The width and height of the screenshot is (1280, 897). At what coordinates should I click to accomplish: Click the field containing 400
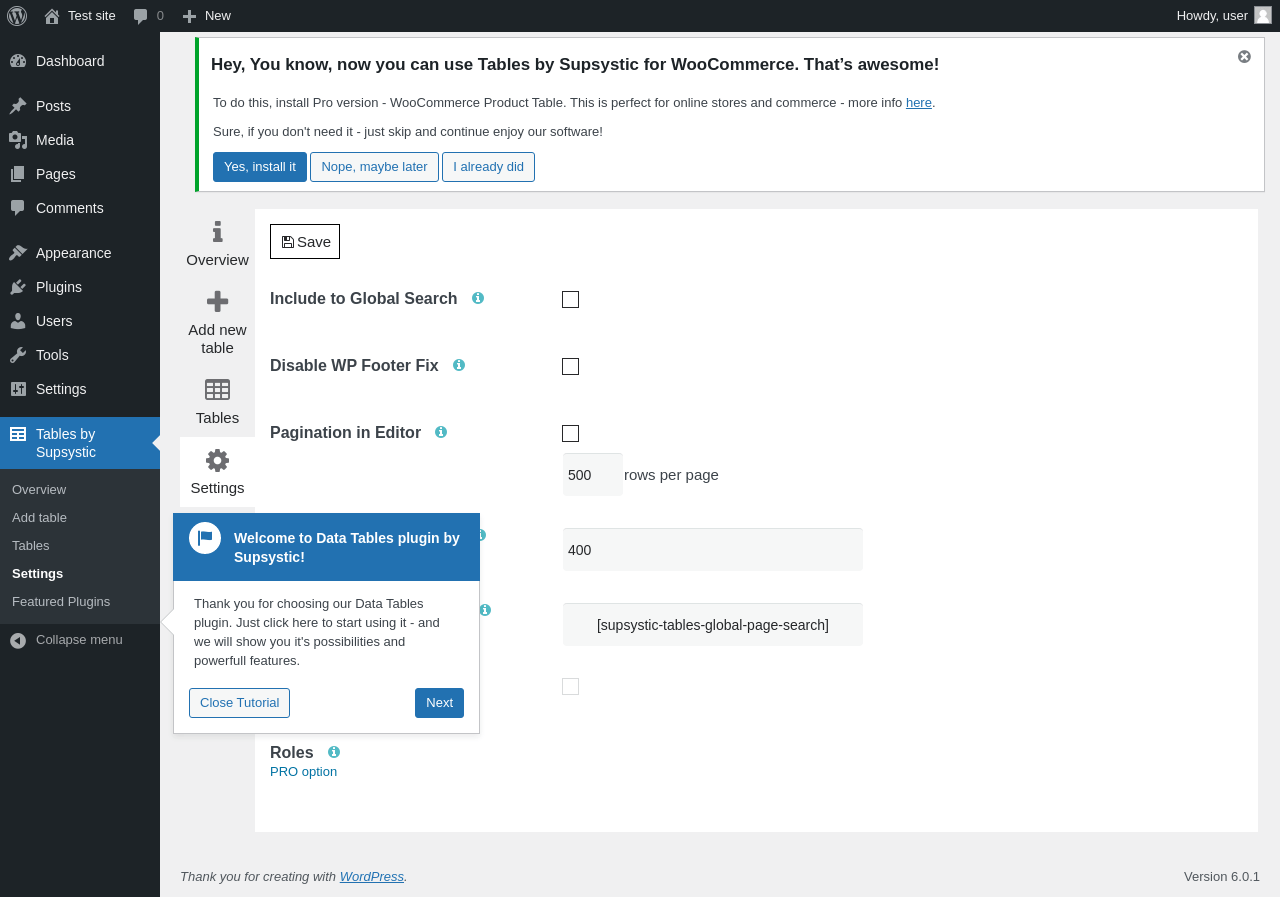click(713, 550)
